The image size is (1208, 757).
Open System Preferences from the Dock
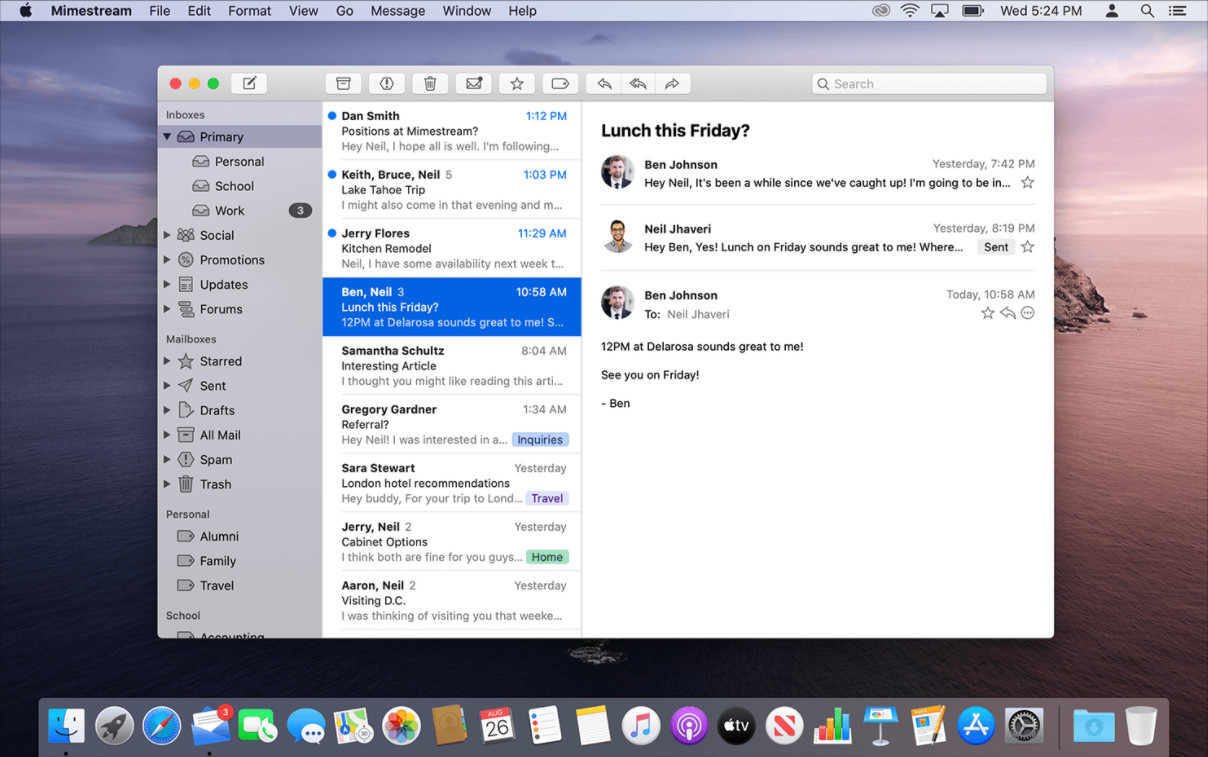[x=1024, y=726]
